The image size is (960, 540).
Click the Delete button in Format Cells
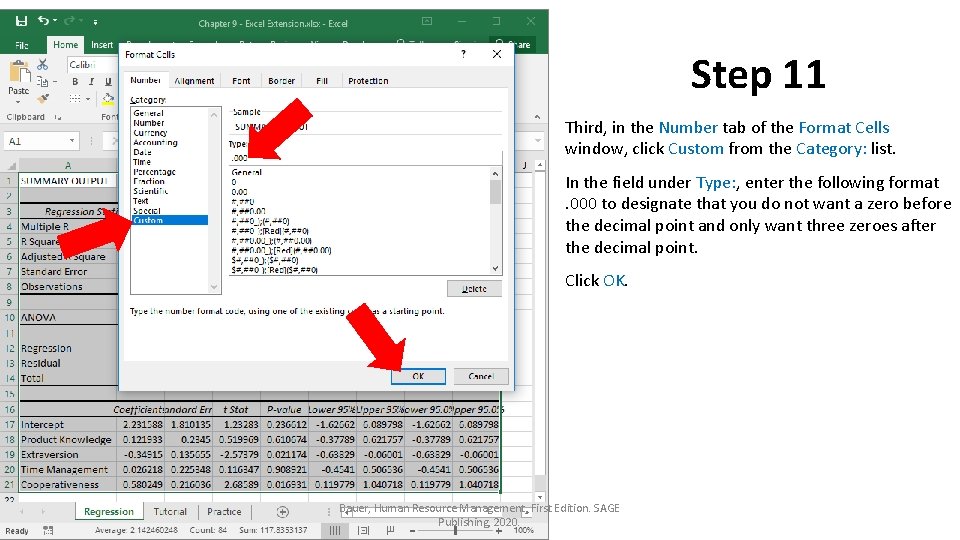click(474, 289)
